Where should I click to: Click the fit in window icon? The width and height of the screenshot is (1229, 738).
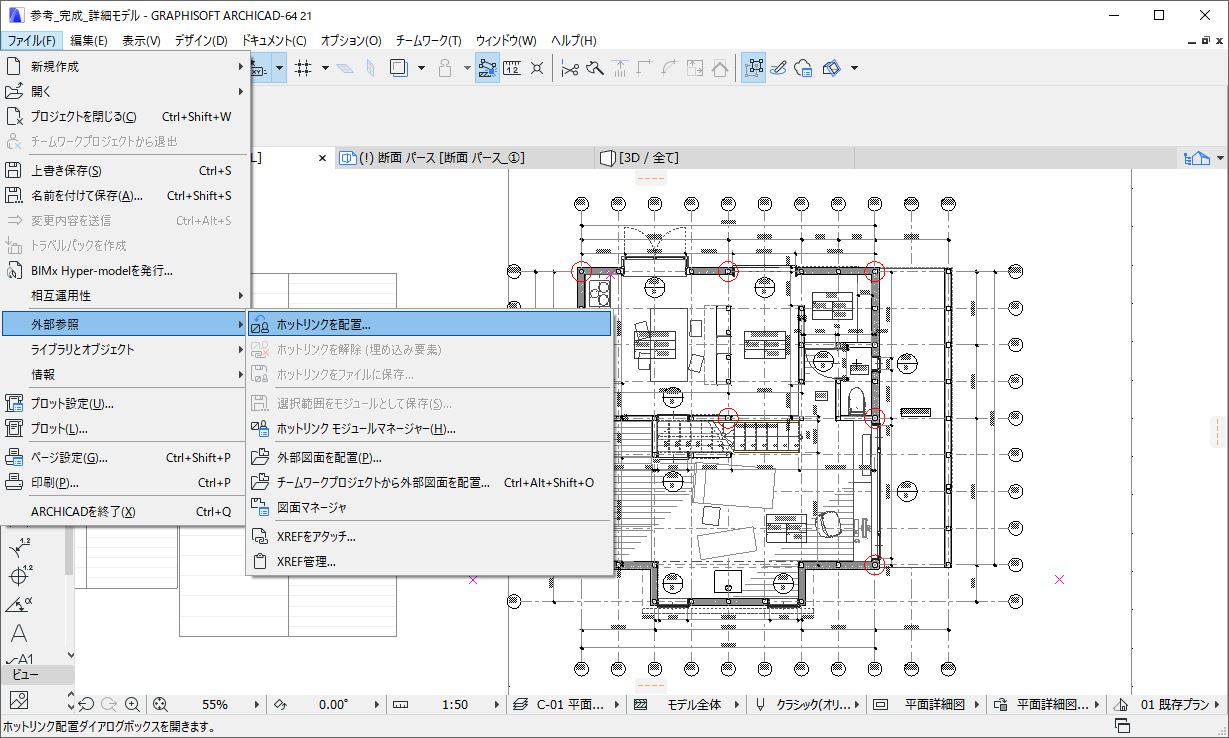[160, 704]
